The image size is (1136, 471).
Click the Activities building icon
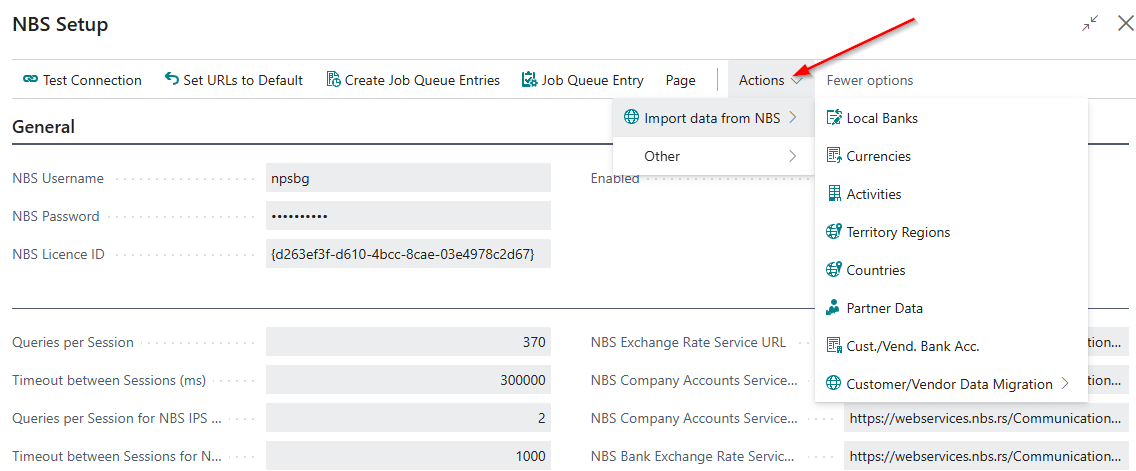tap(833, 194)
